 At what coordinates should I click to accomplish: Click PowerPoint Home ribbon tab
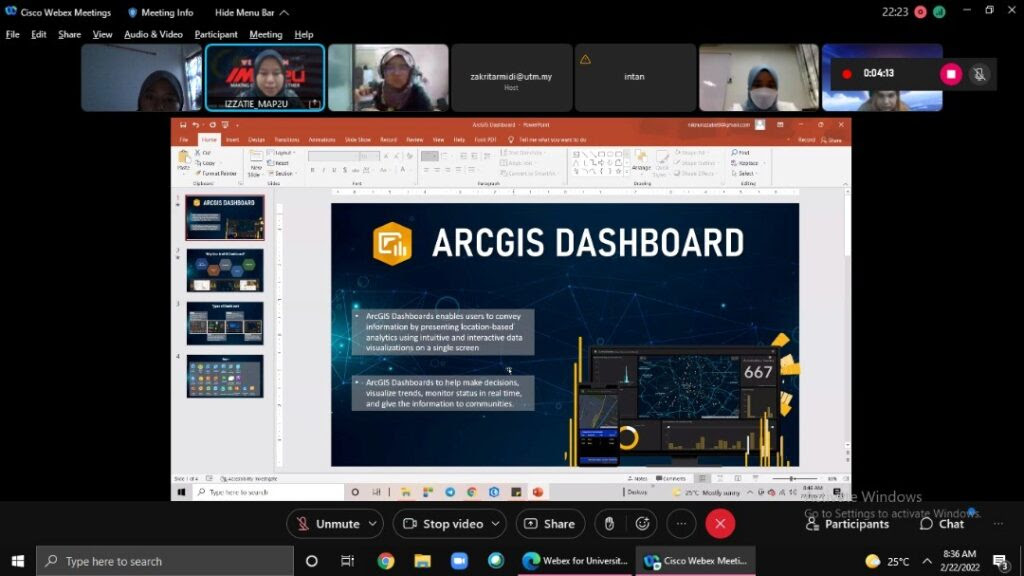(209, 140)
